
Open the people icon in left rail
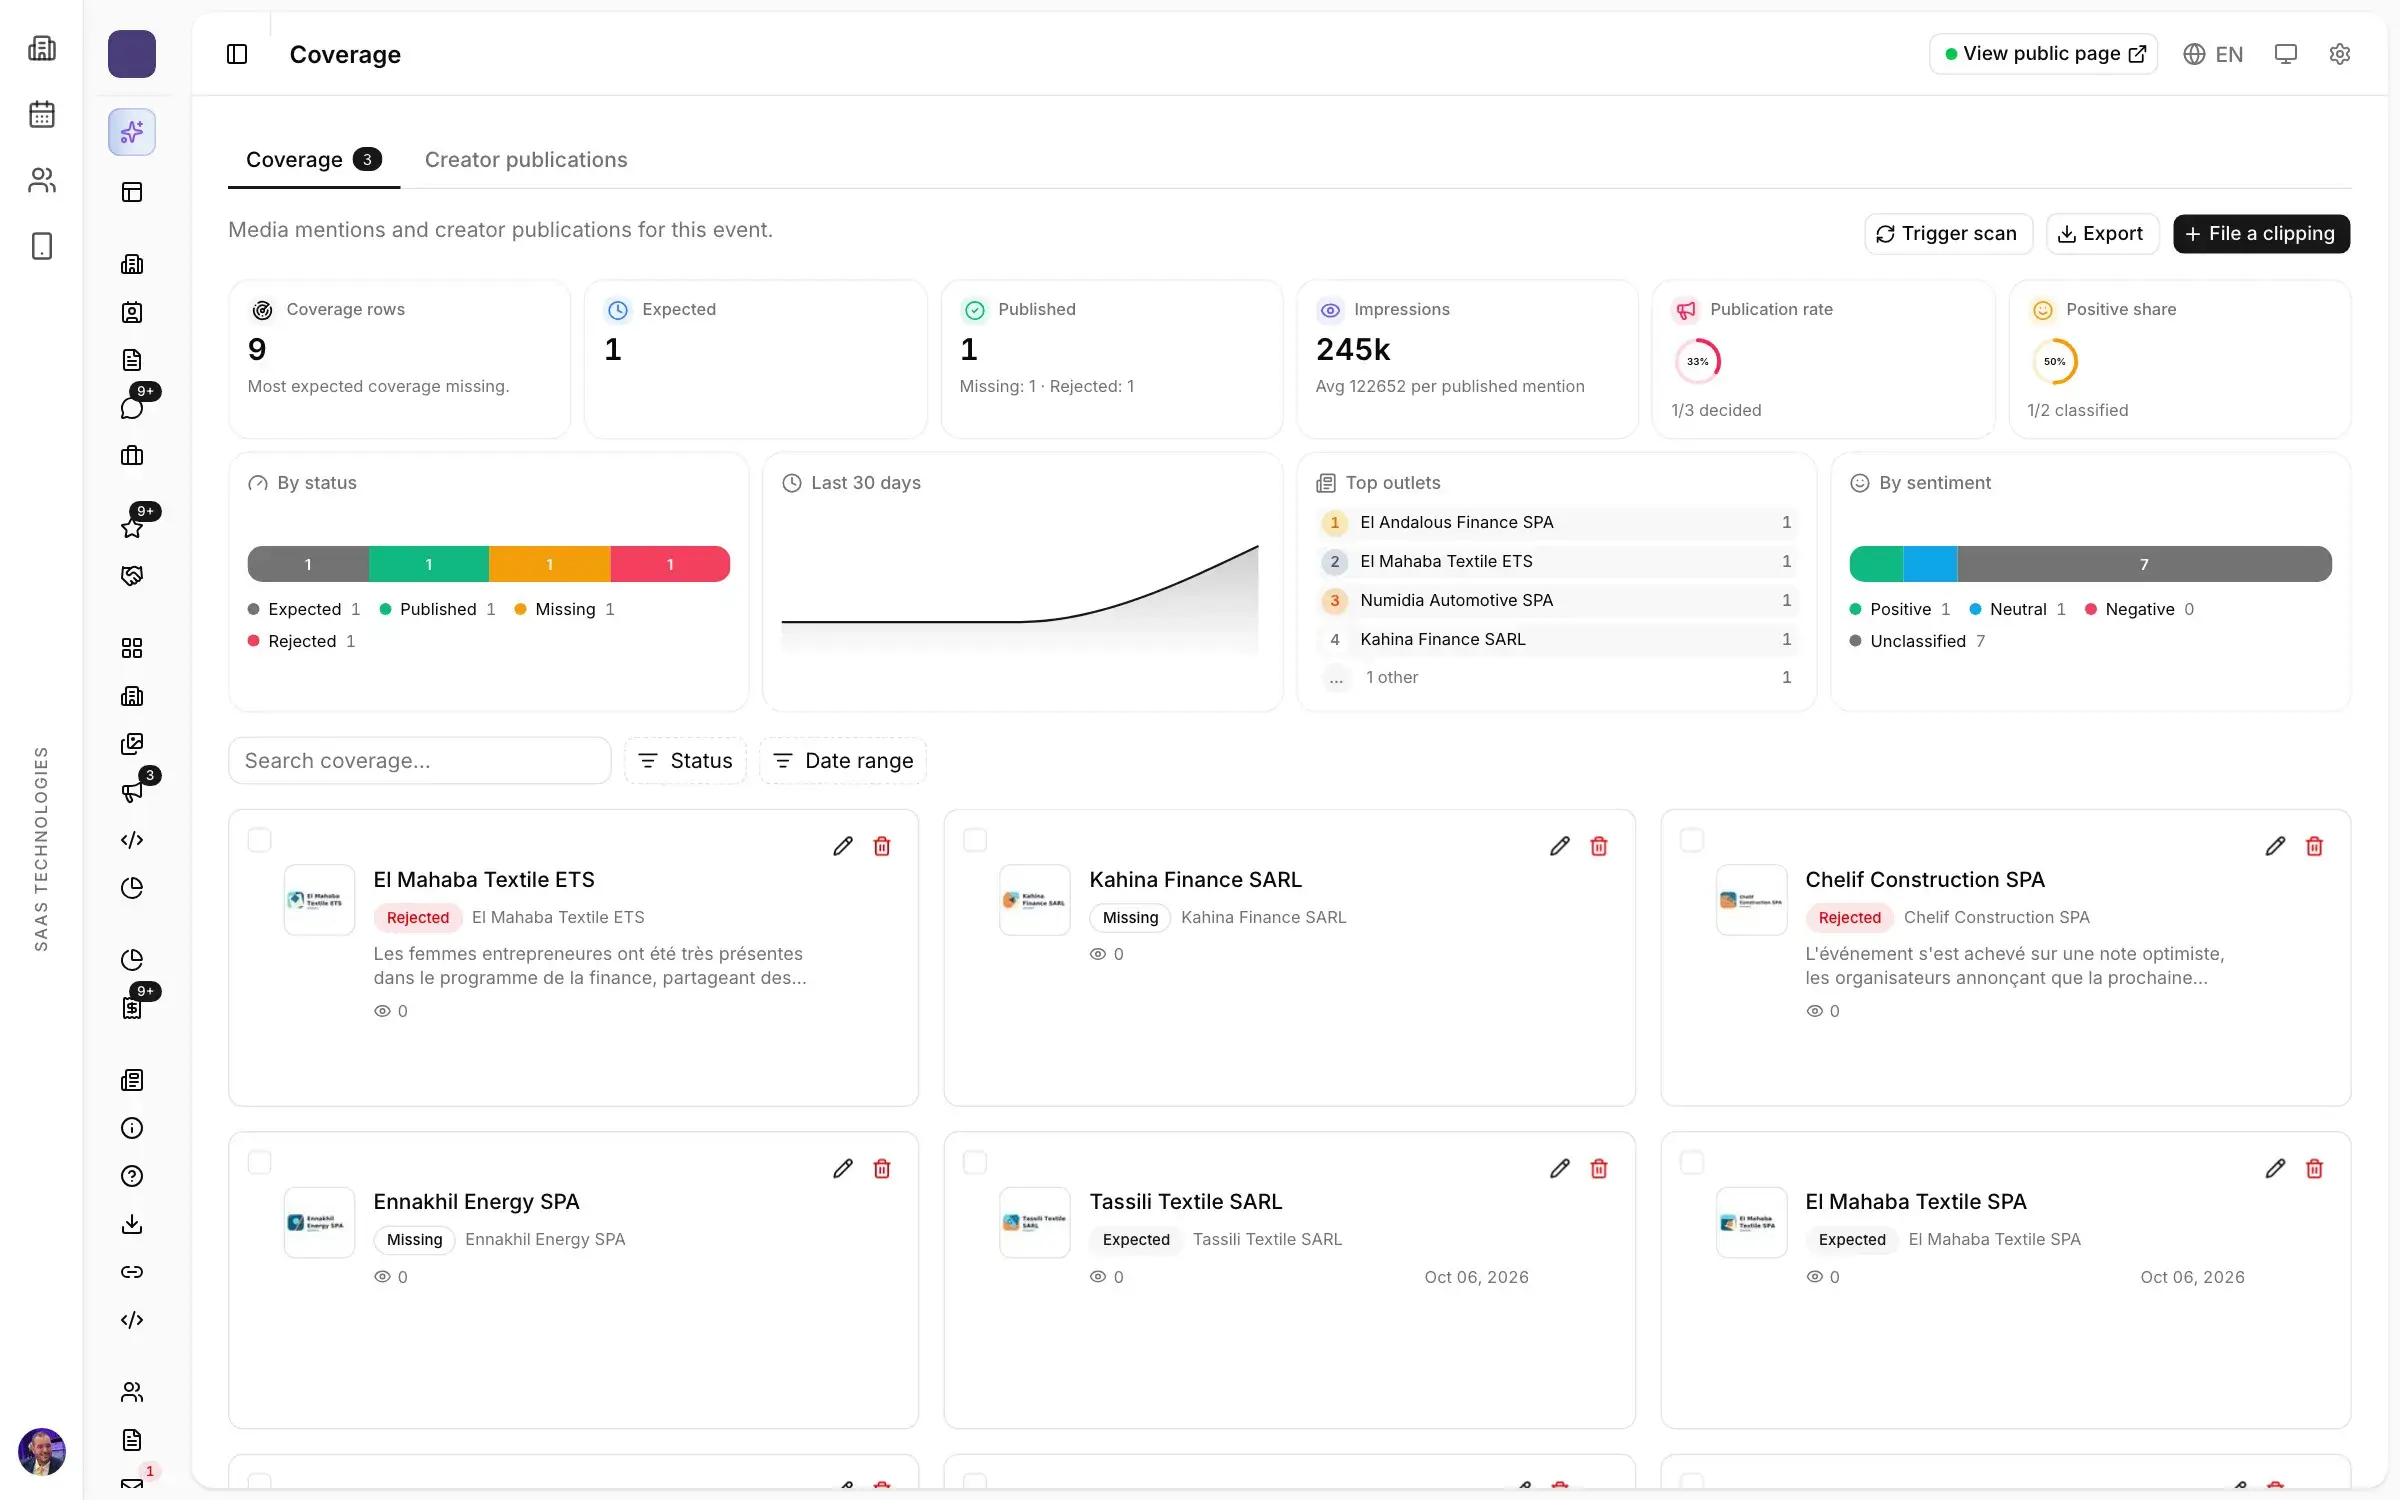[42, 180]
